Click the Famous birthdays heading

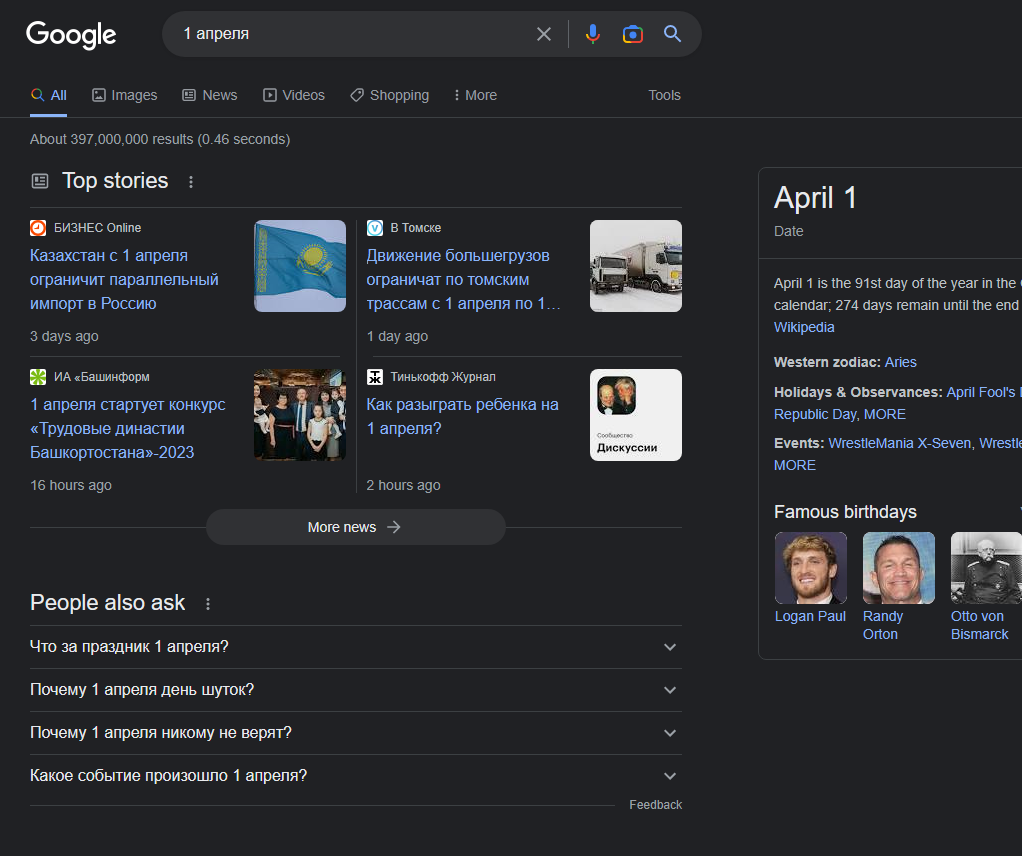[x=845, y=512]
